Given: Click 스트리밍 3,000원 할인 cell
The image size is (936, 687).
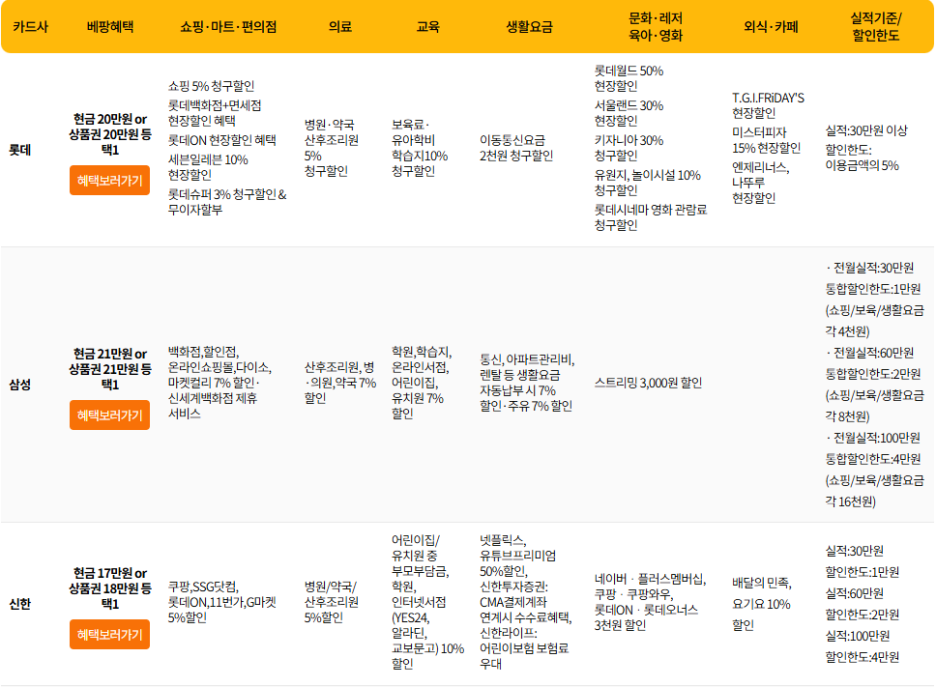Looking at the screenshot, I should (648, 383).
